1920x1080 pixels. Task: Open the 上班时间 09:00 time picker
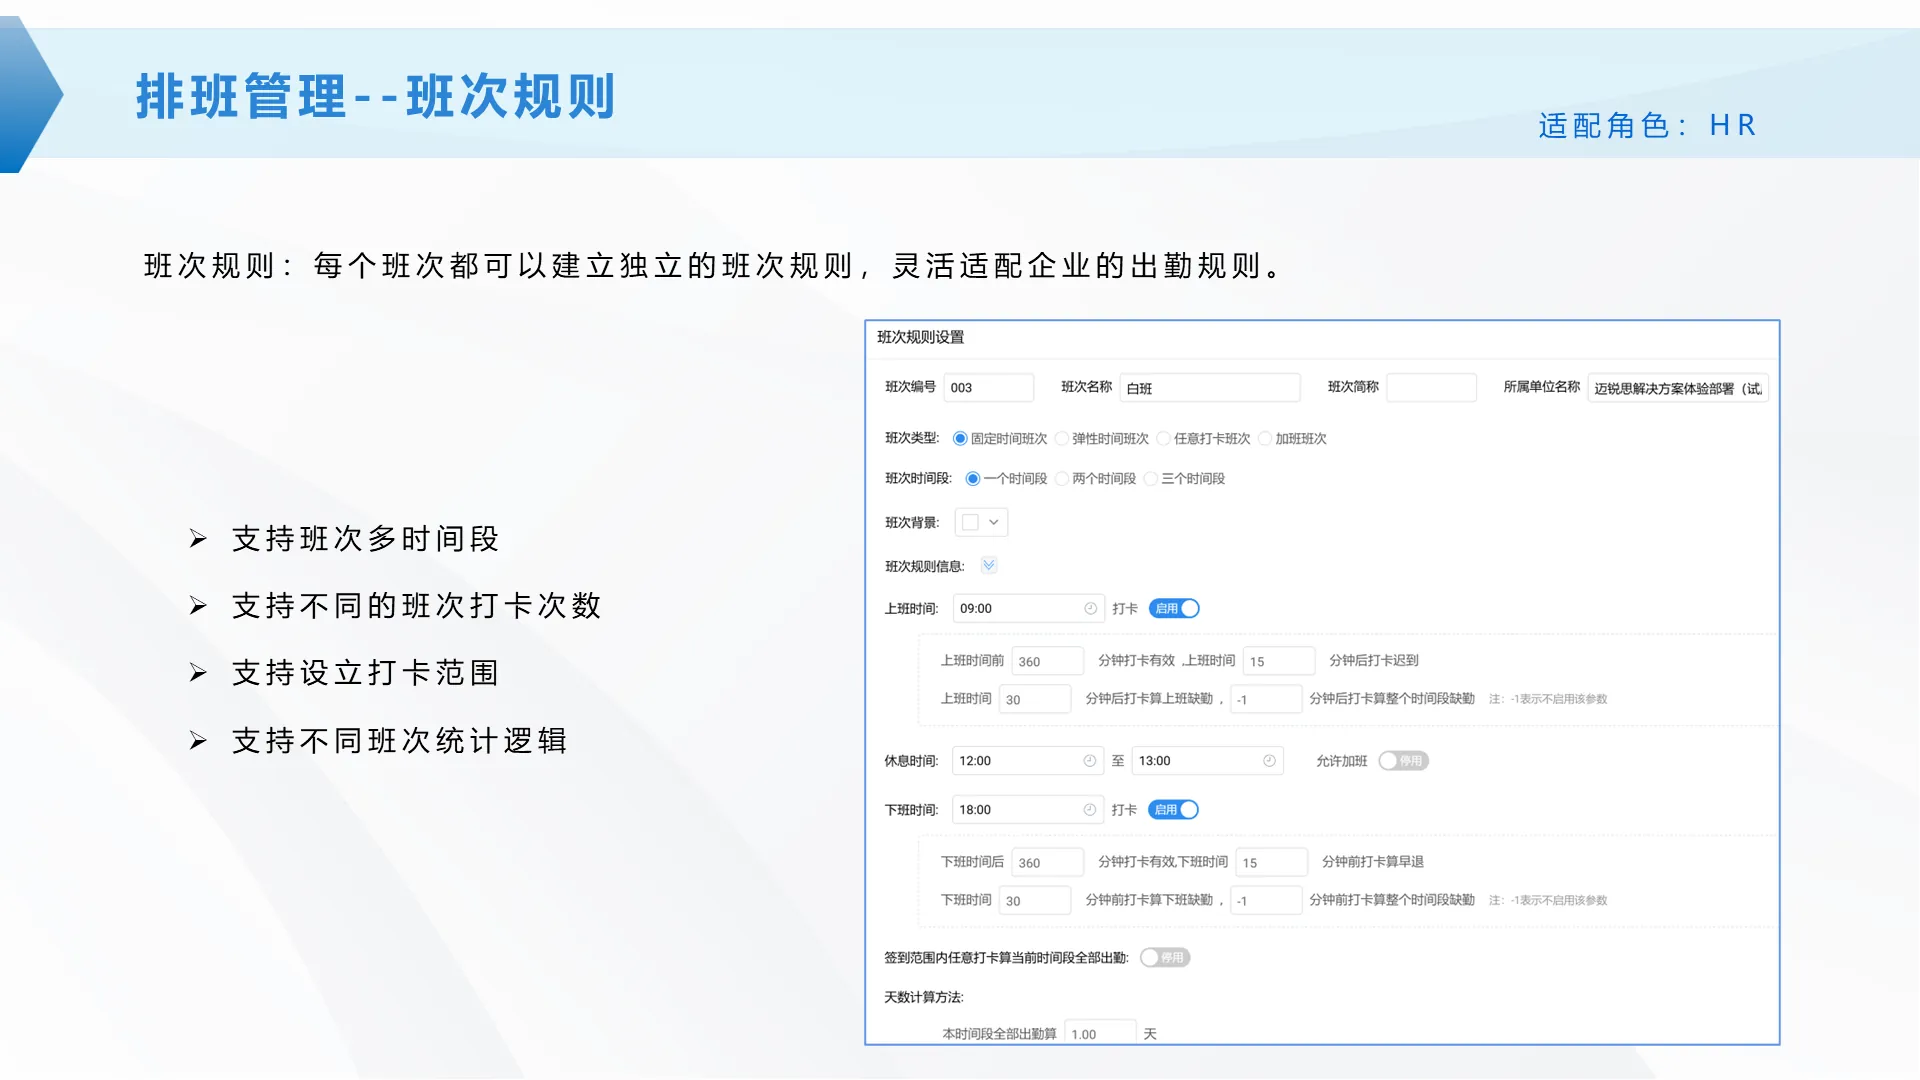(1028, 608)
